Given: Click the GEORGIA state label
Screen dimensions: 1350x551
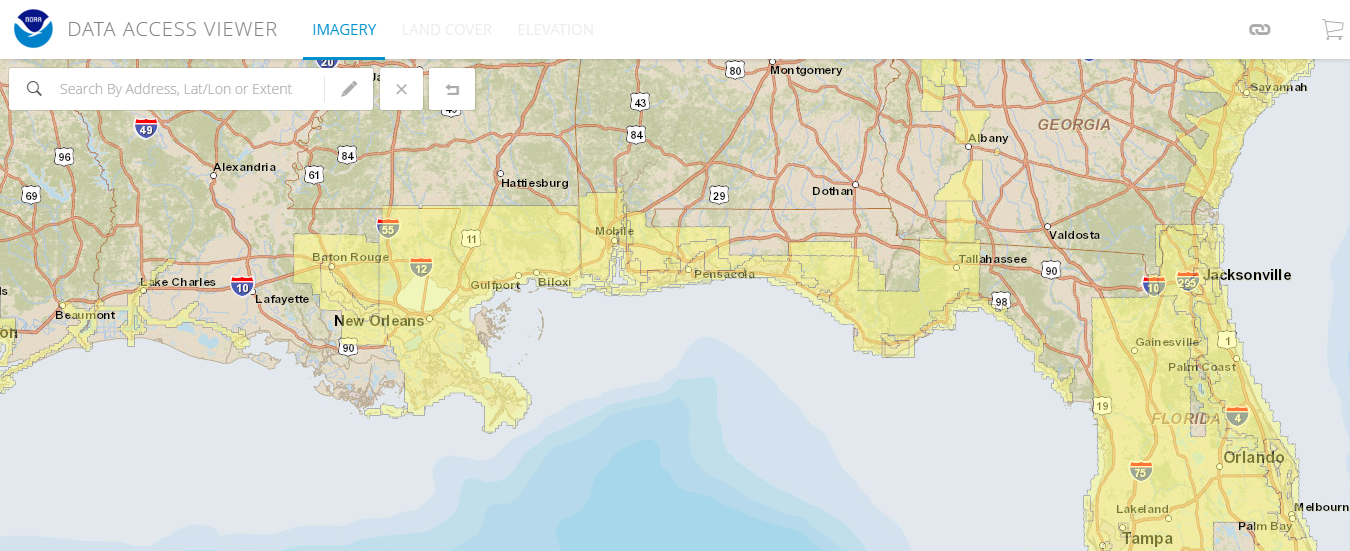Looking at the screenshot, I should [1074, 125].
